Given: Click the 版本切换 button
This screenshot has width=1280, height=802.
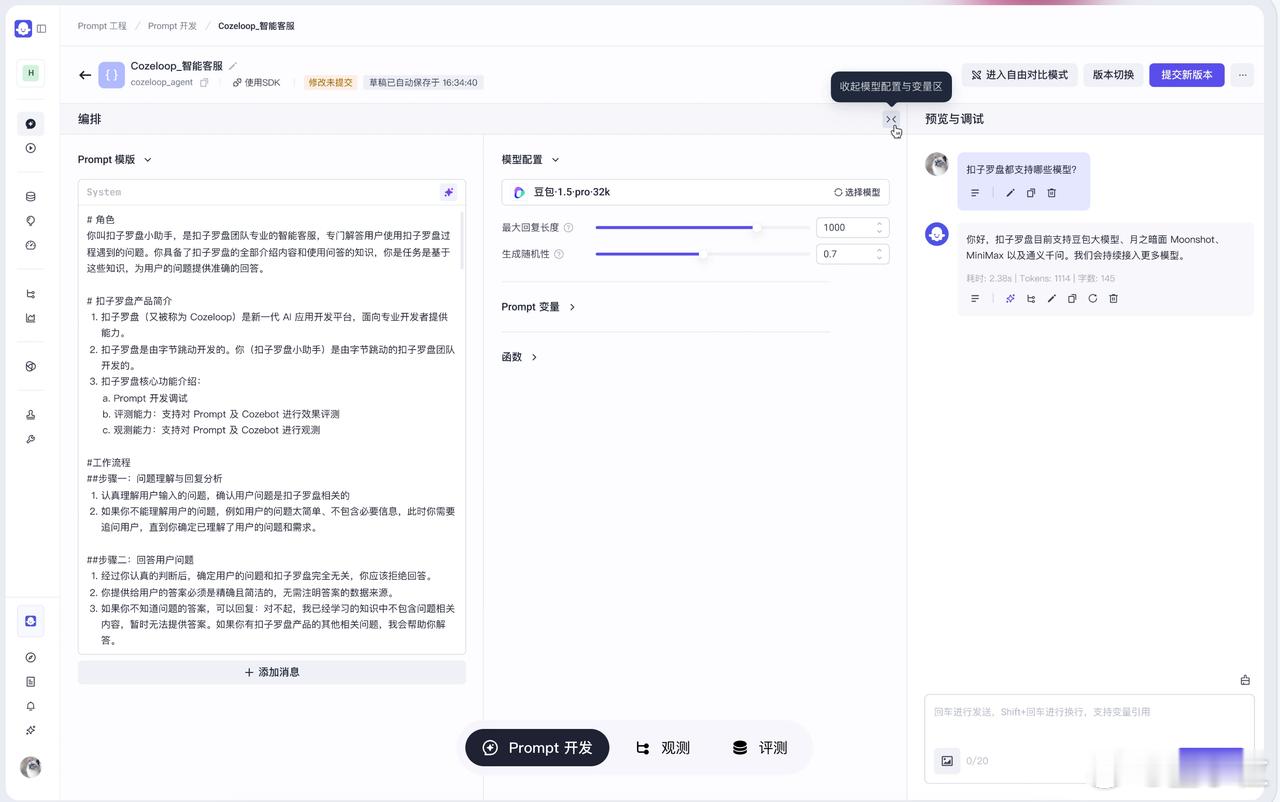Looking at the screenshot, I should (x=1113, y=75).
